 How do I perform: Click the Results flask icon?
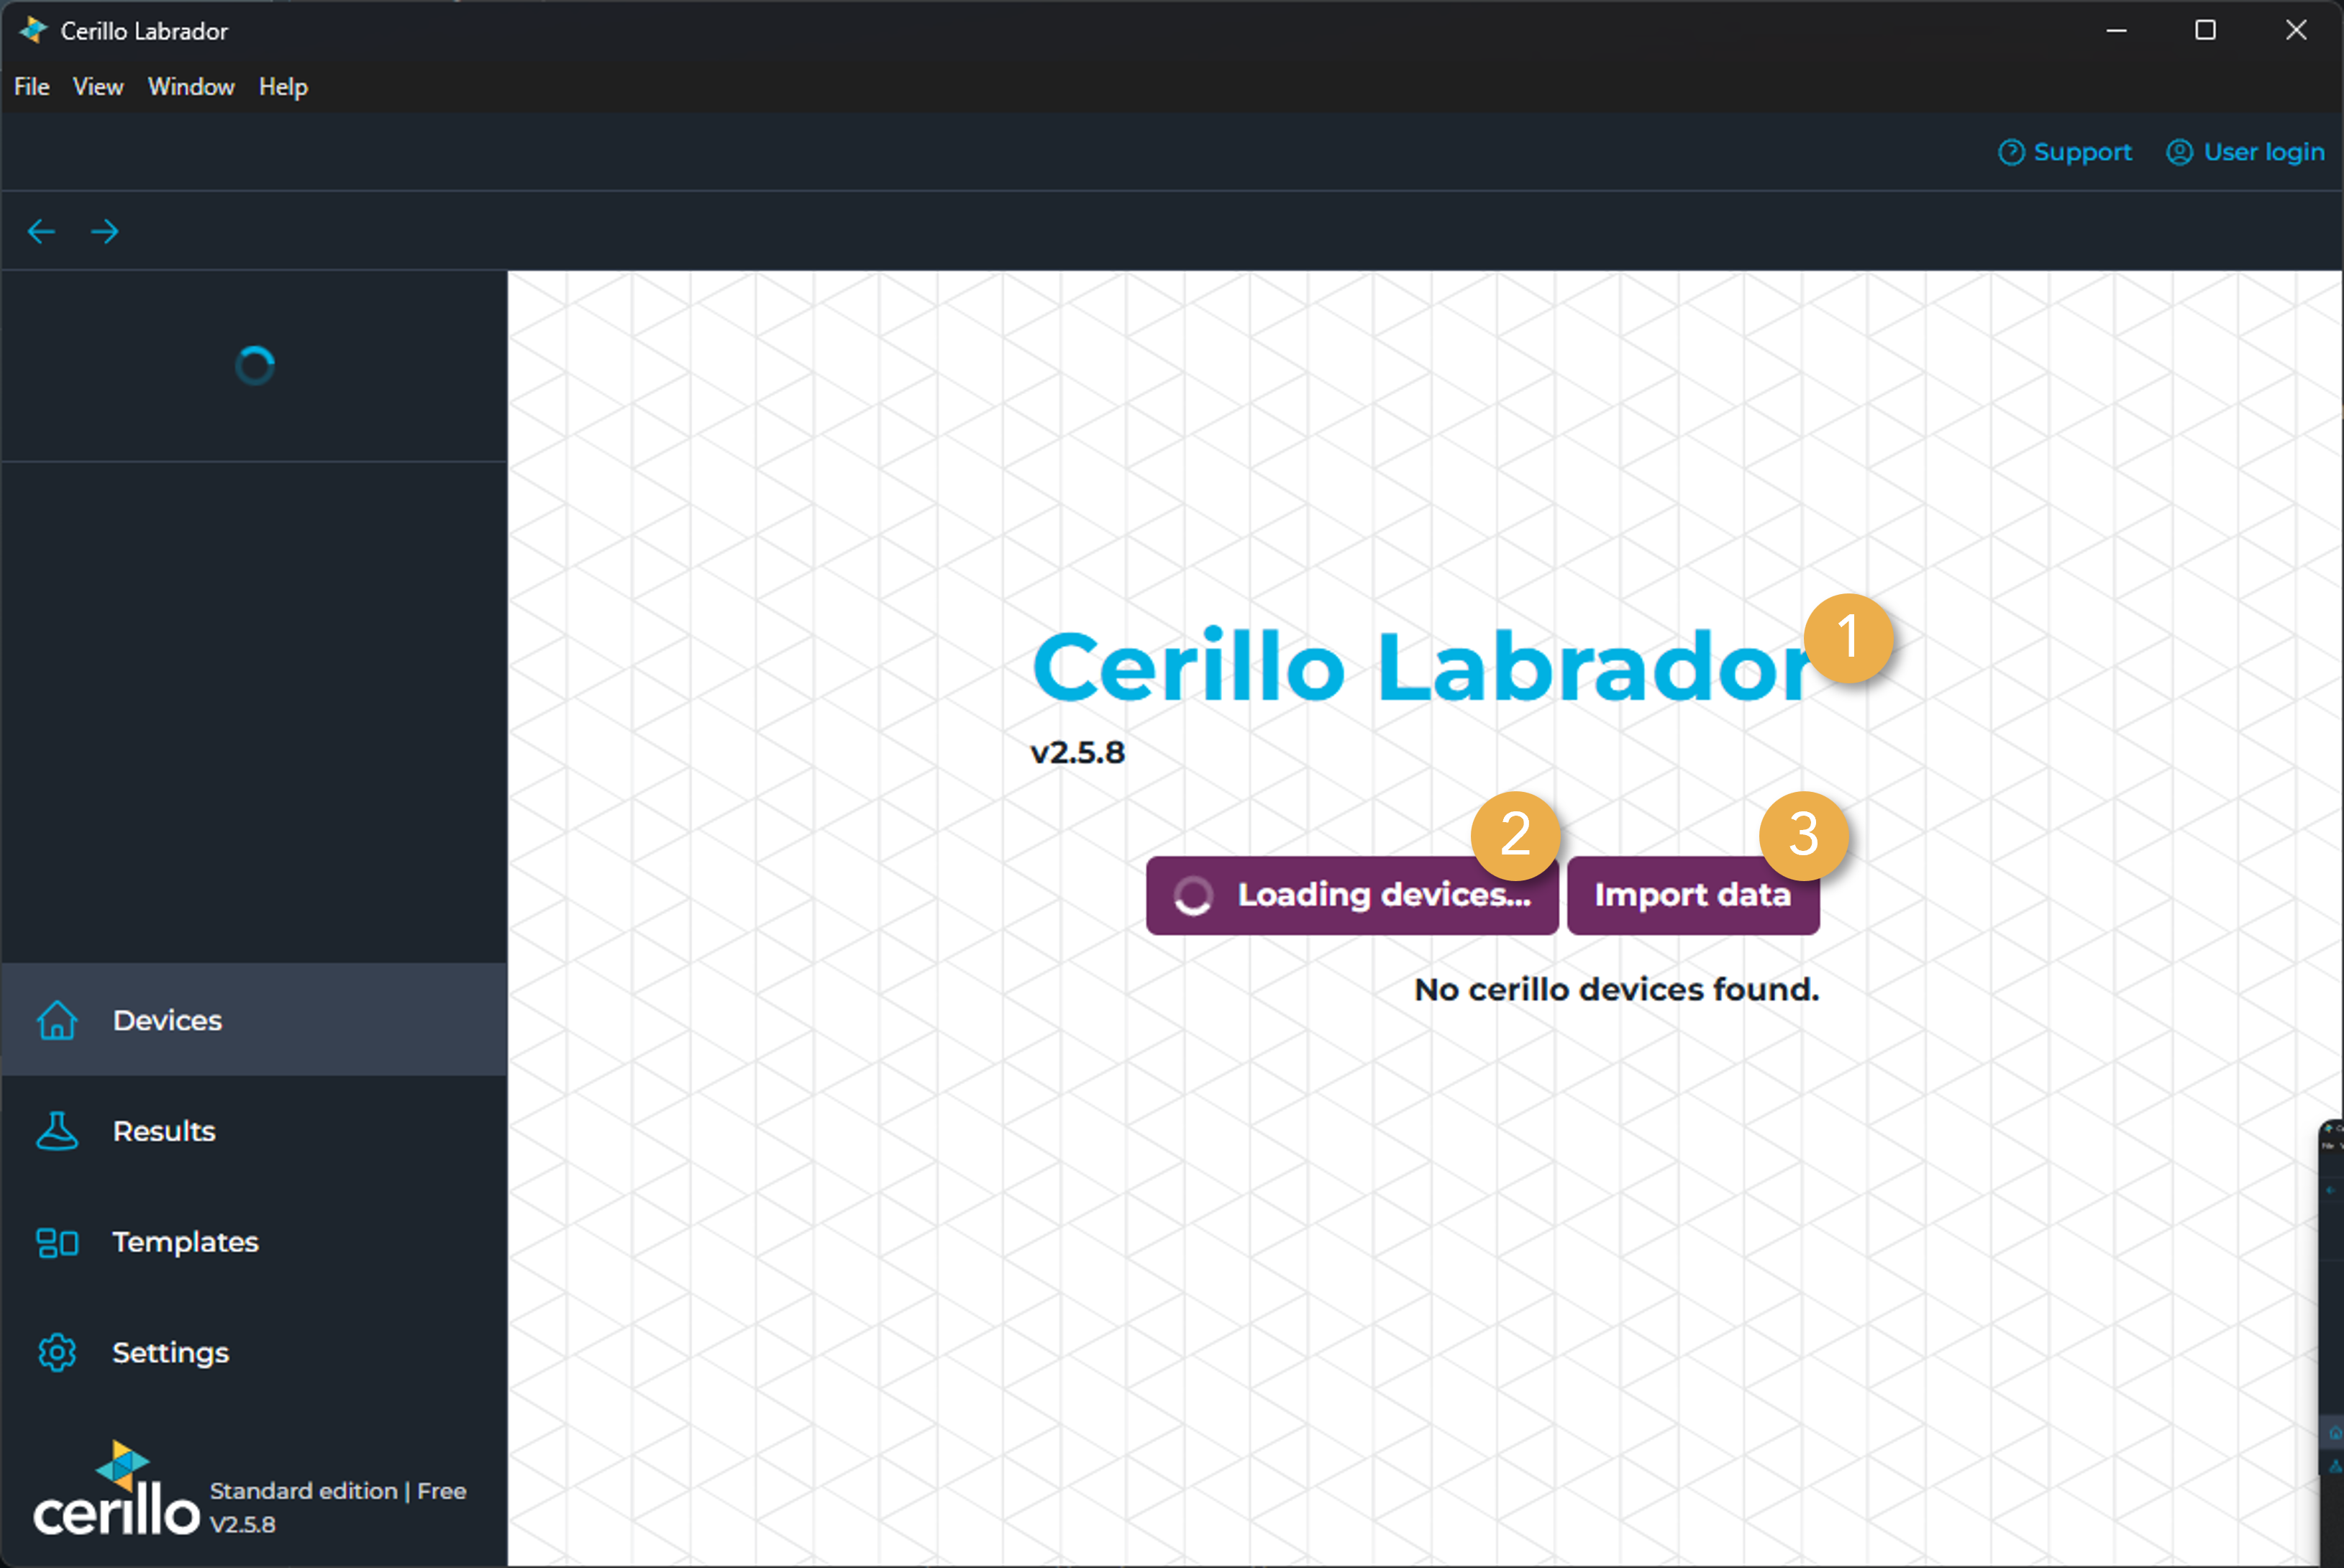tap(57, 1131)
